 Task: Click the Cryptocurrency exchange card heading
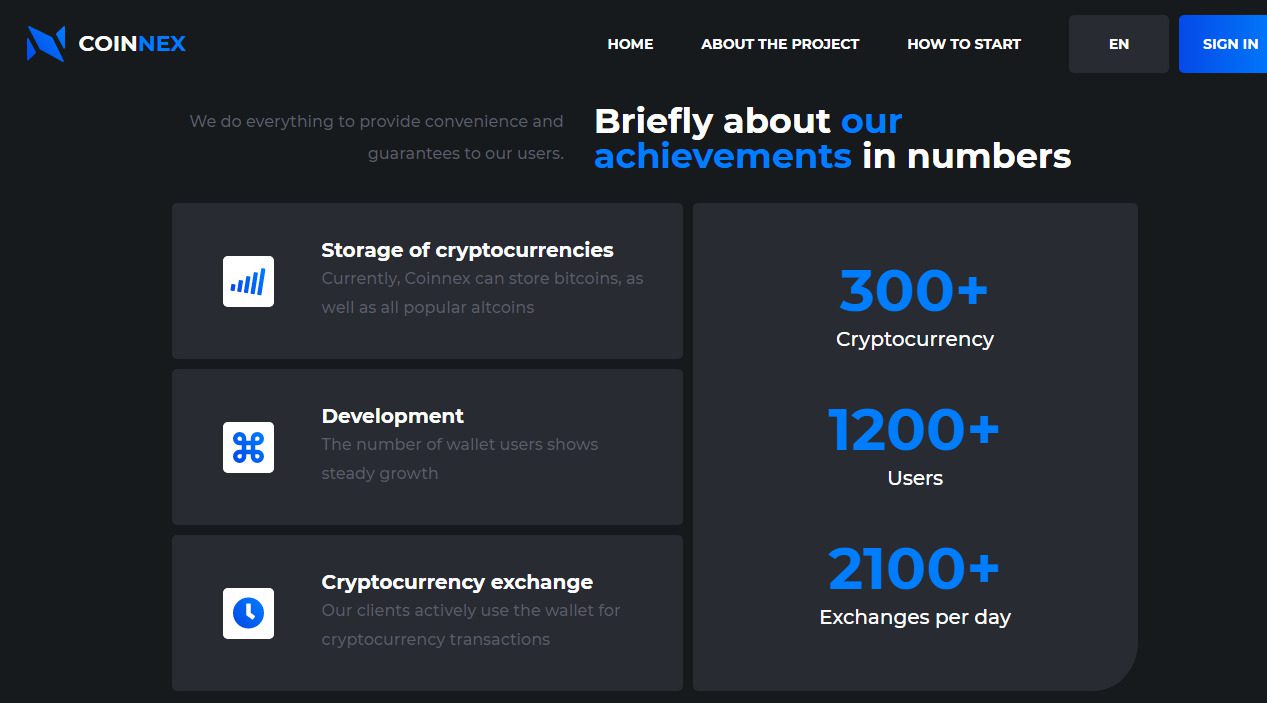457,582
